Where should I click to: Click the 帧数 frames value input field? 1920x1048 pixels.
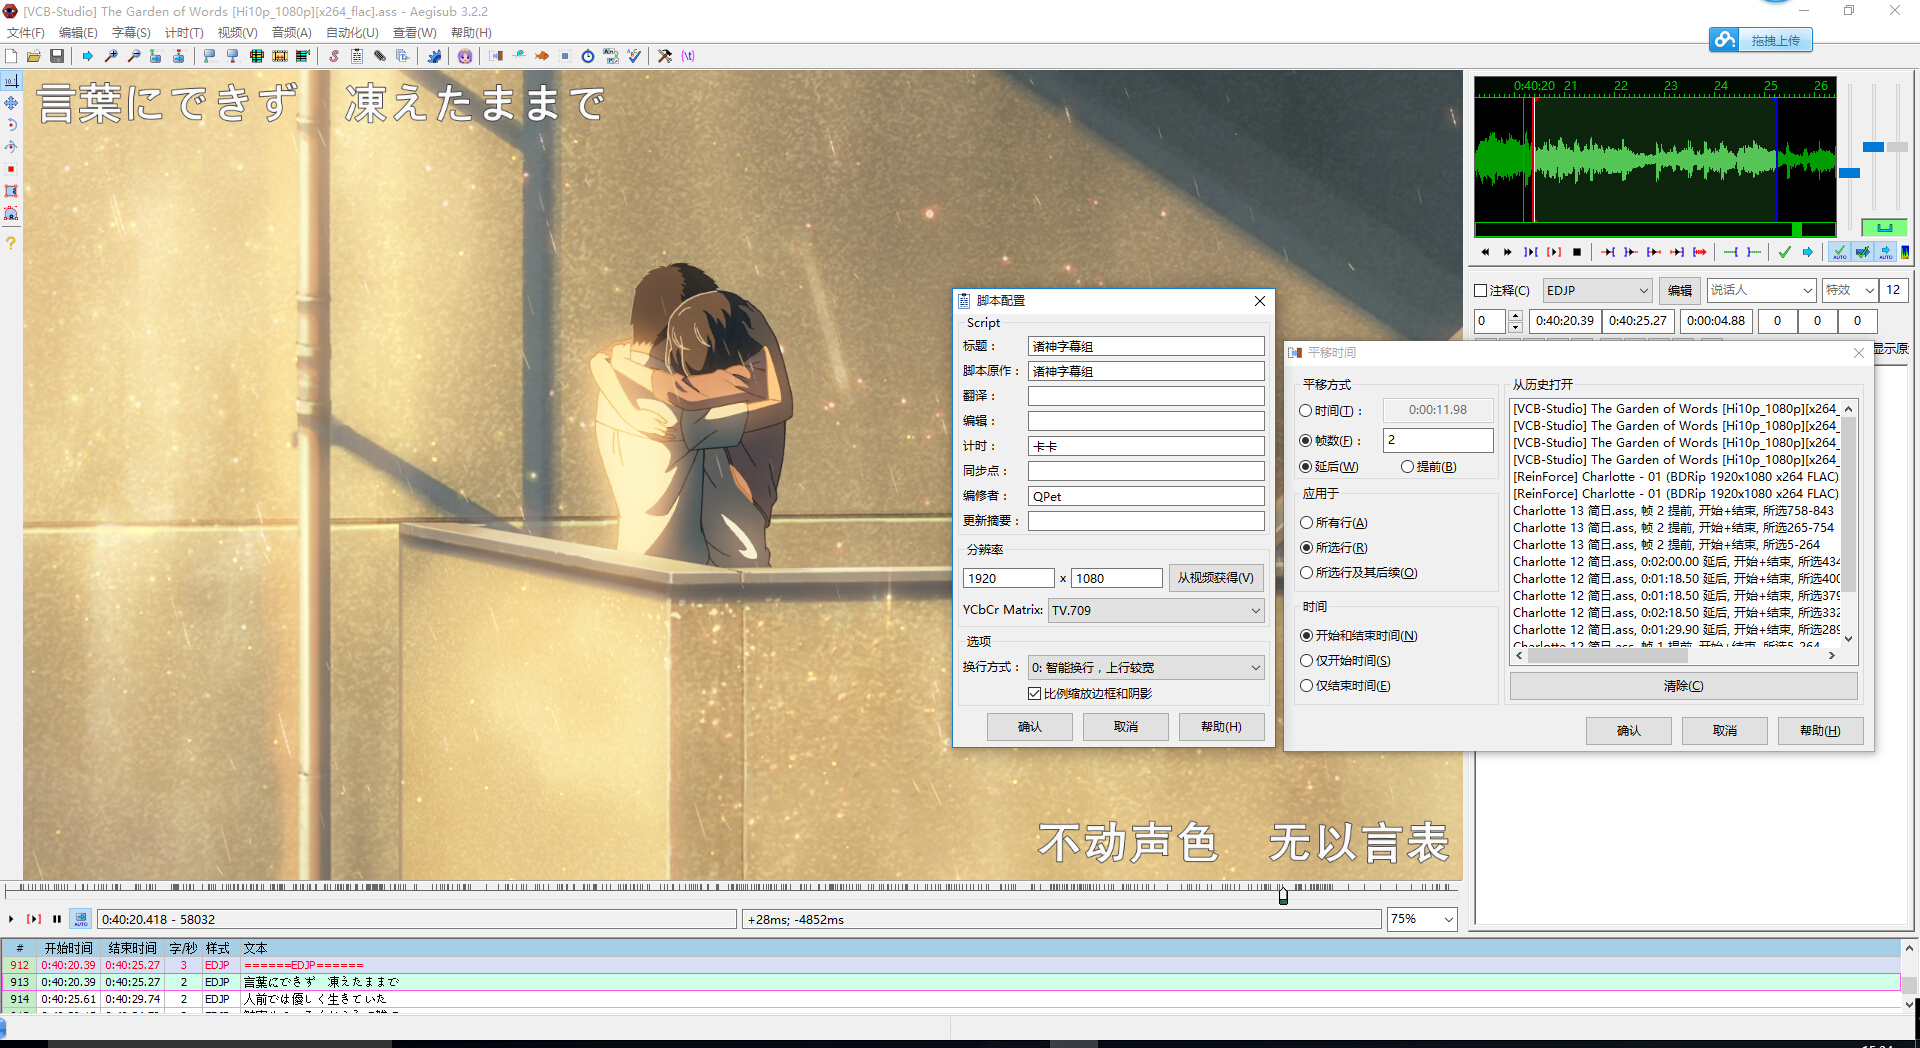click(x=1438, y=440)
